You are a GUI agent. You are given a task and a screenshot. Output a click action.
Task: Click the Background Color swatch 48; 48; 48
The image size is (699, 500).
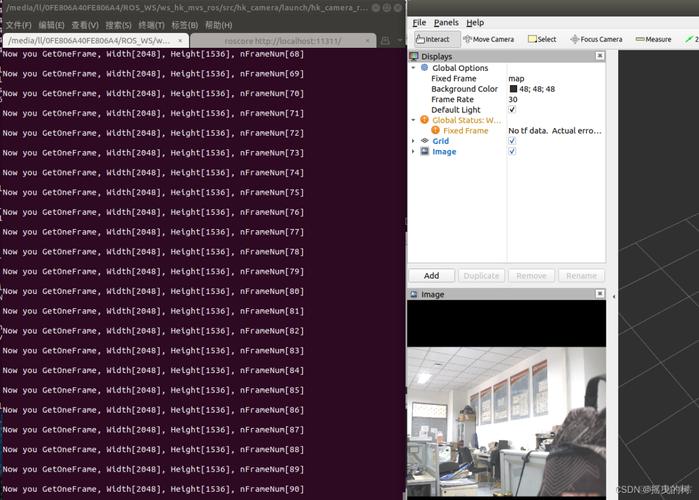click(x=513, y=89)
